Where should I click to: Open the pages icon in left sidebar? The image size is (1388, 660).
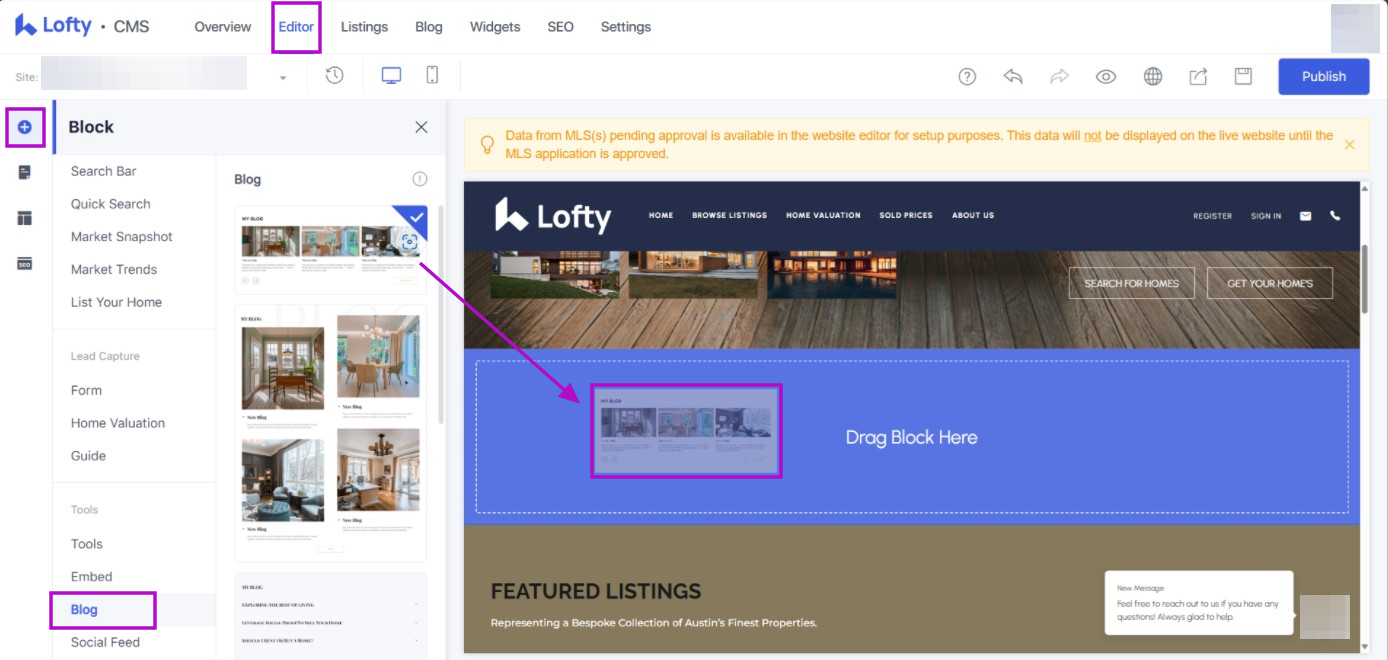tap(25, 173)
